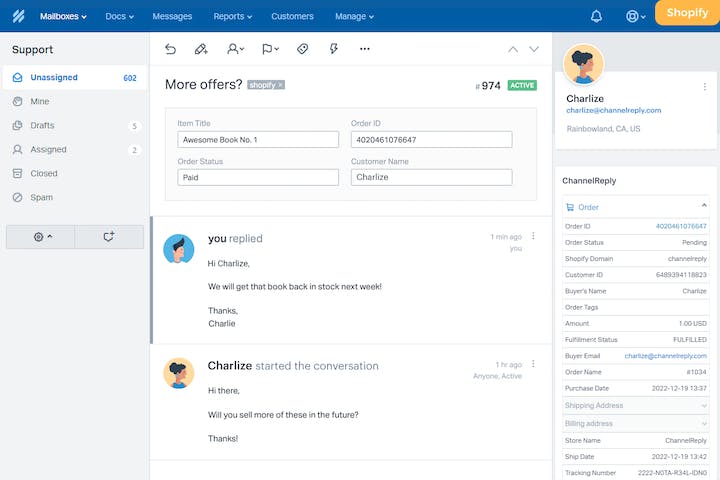Remove the shopify tag
This screenshot has width=720, height=480.
tap(281, 85)
